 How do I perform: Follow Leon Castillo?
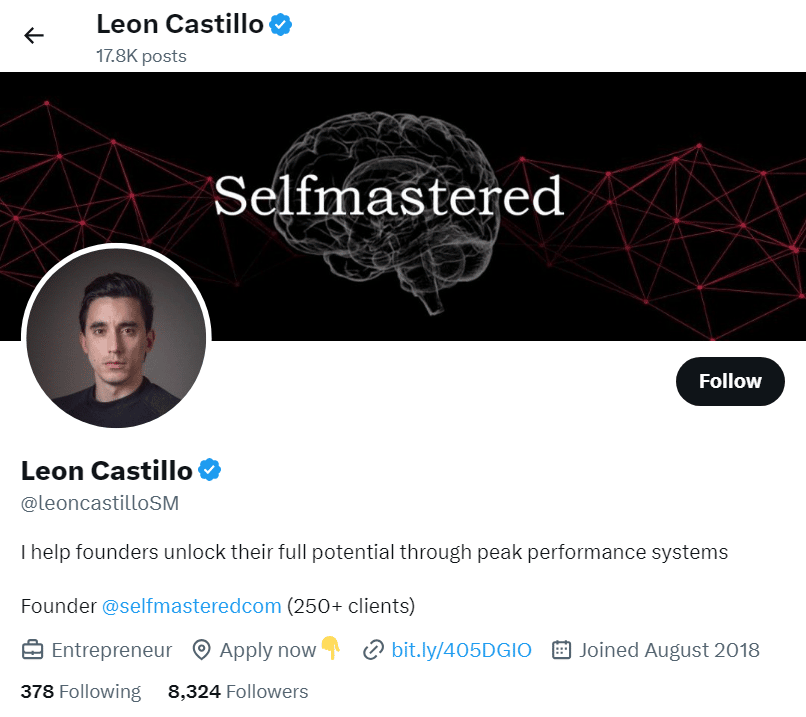730,381
